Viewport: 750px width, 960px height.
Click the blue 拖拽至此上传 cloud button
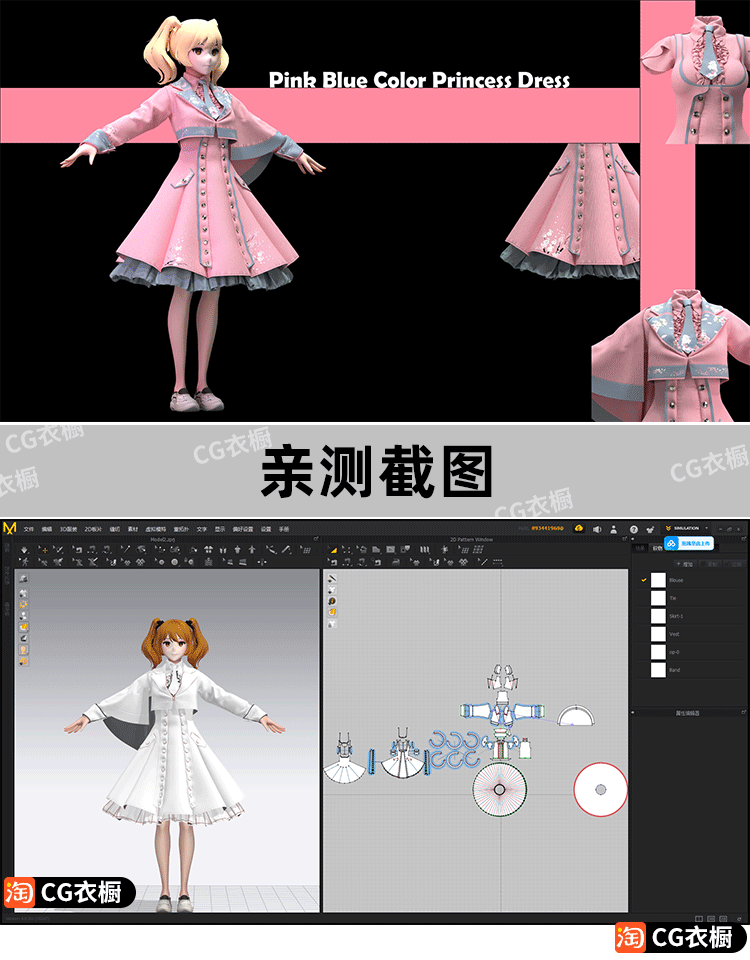tap(689, 543)
